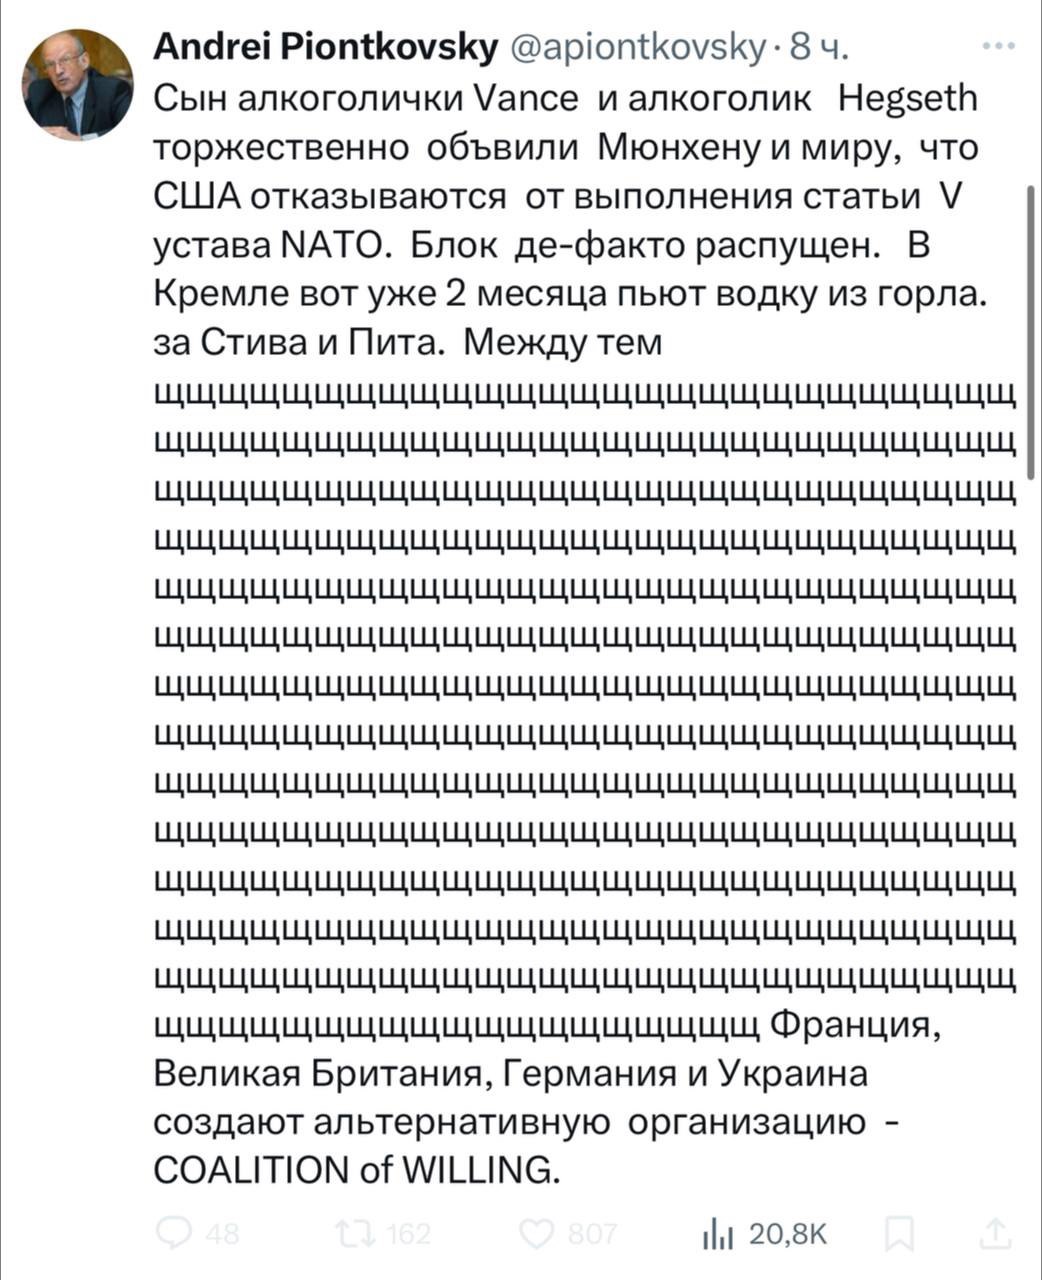Viewport: 1042px width, 1280px height.
Task: Retweet this post using the repost icon
Action: (x=356, y=1235)
